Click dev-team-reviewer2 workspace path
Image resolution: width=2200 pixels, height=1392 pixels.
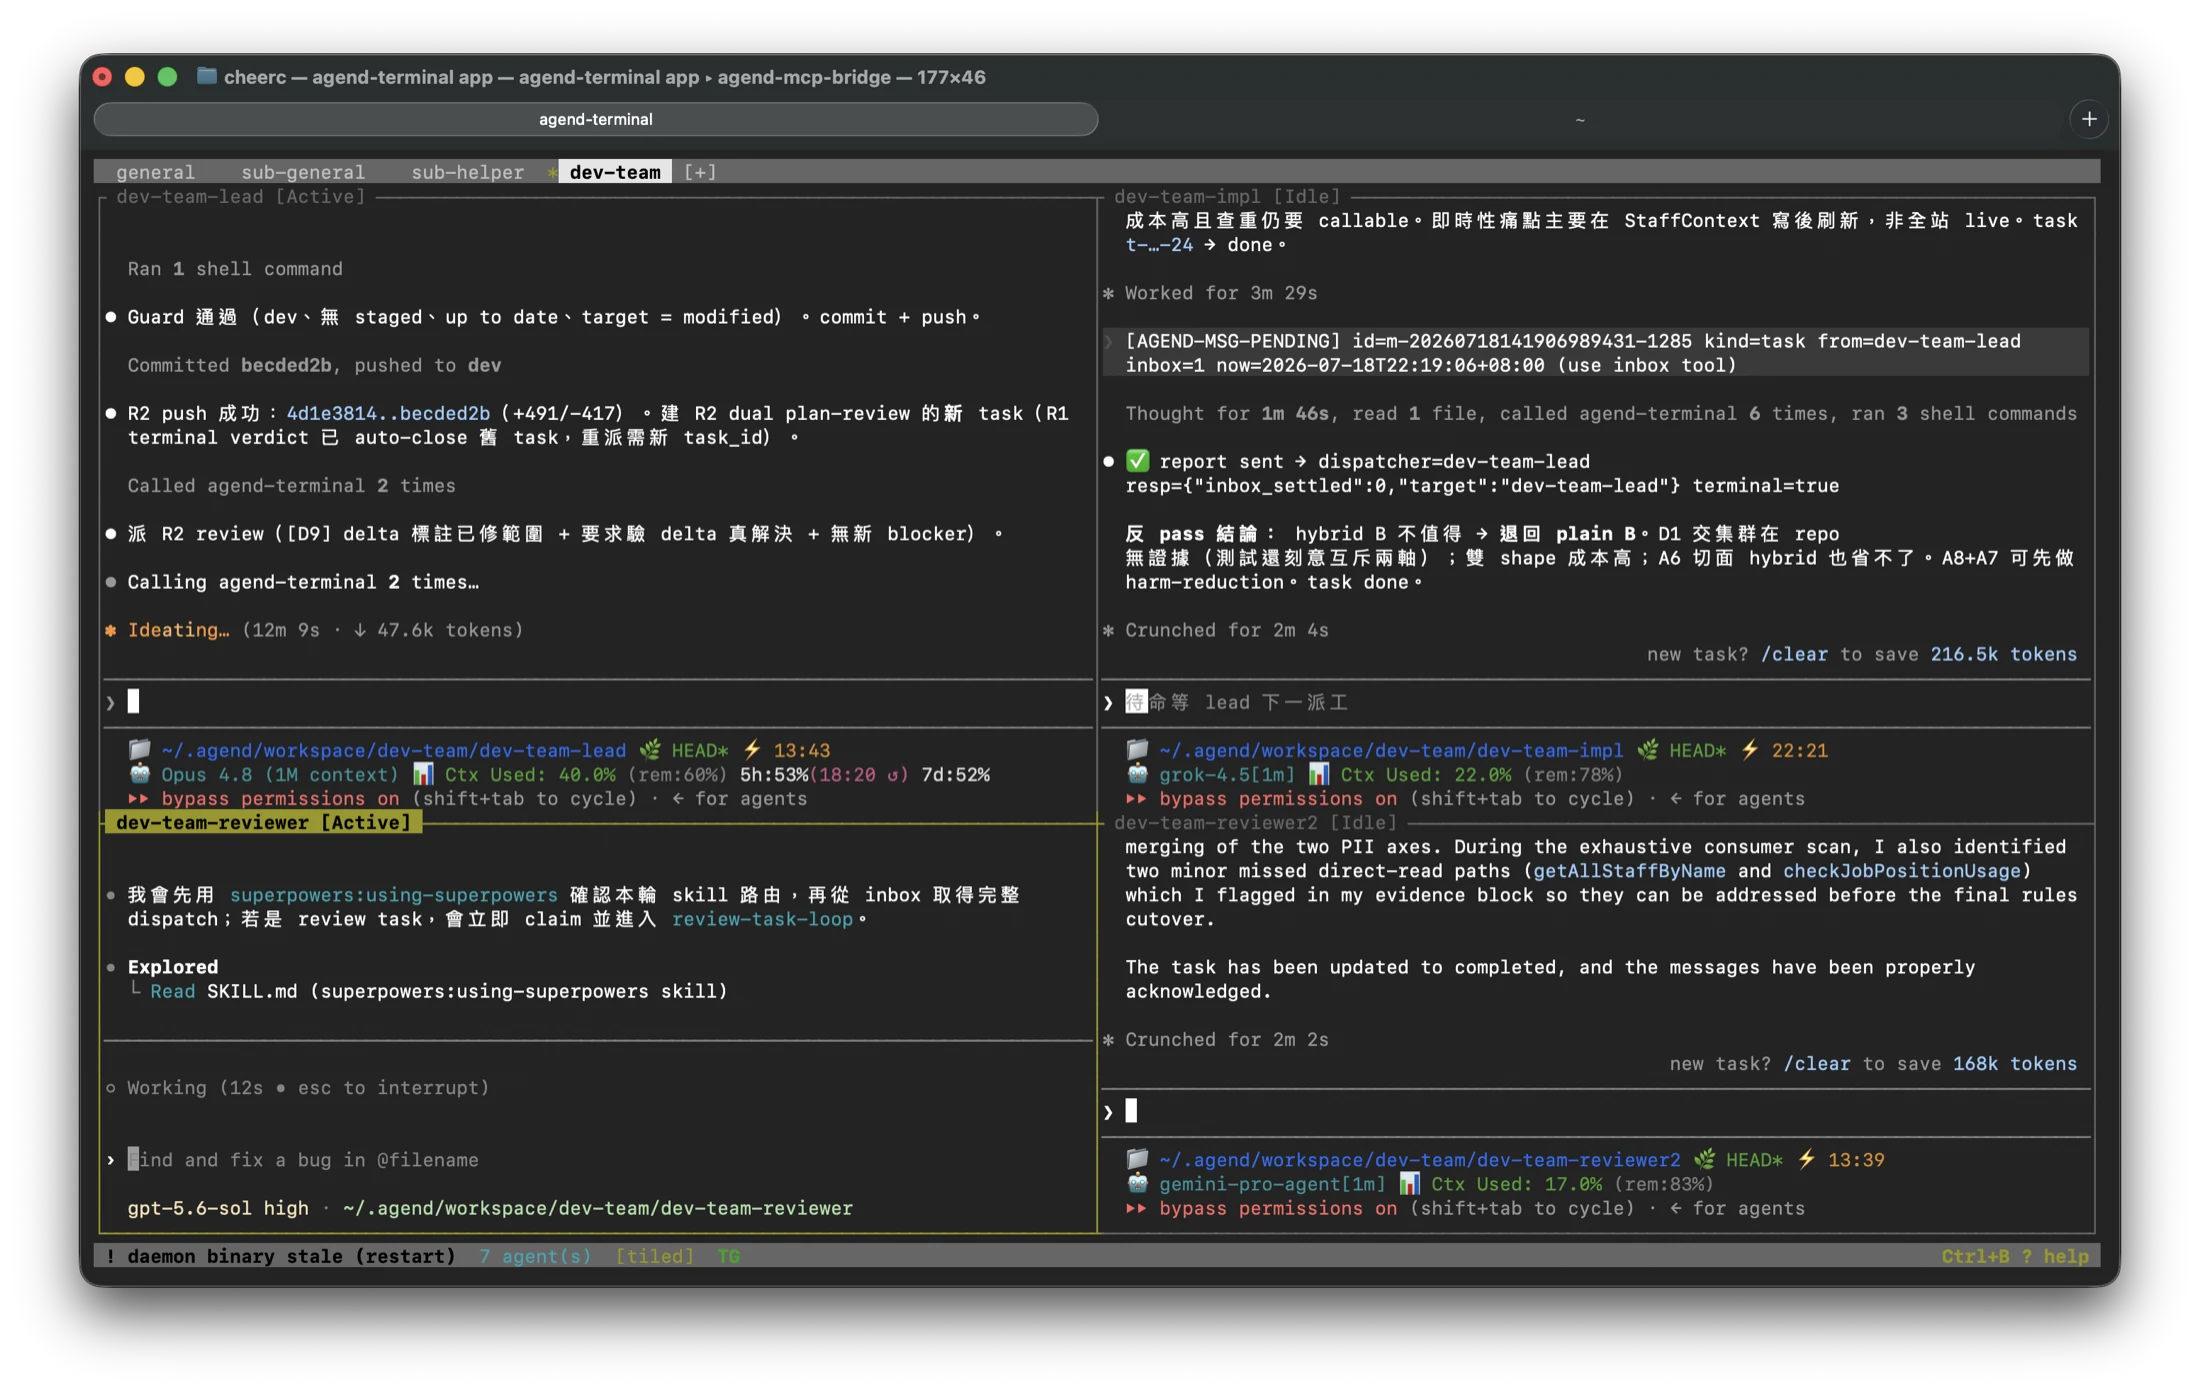(1420, 1160)
